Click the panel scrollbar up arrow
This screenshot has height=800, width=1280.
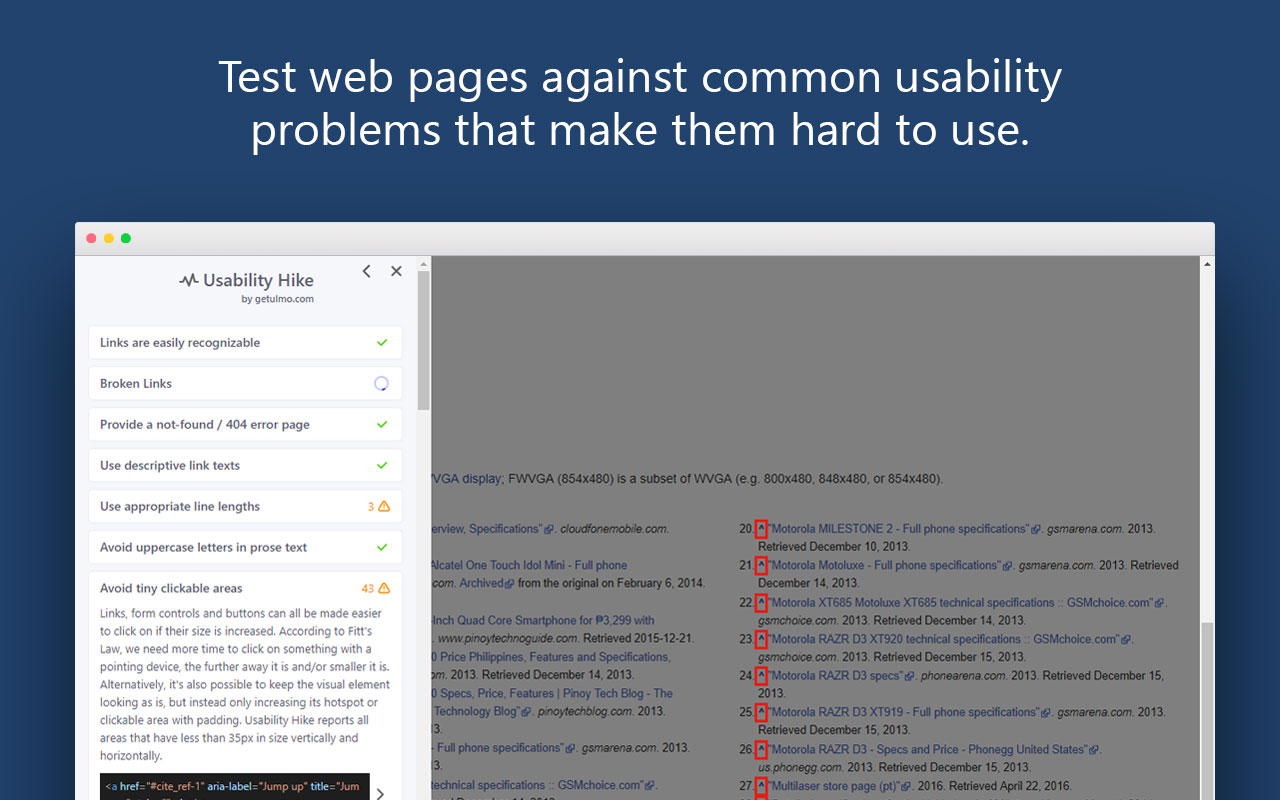click(424, 264)
